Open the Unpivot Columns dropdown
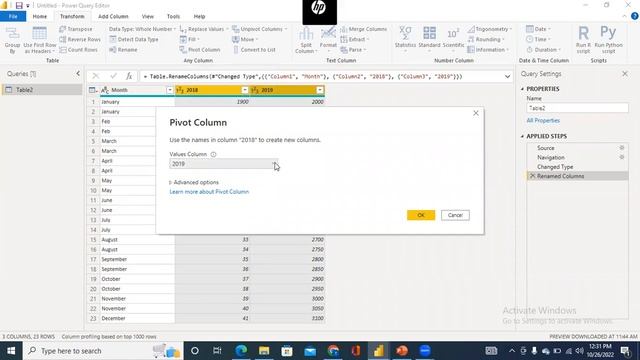This screenshot has height=360, width=640. (x=260, y=29)
